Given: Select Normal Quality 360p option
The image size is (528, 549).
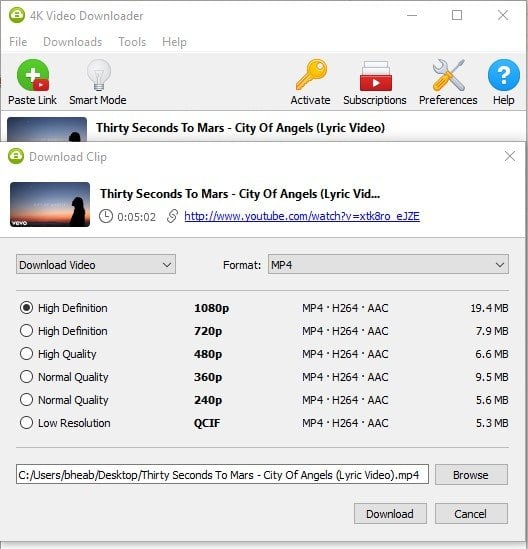Looking at the screenshot, I should point(27,377).
